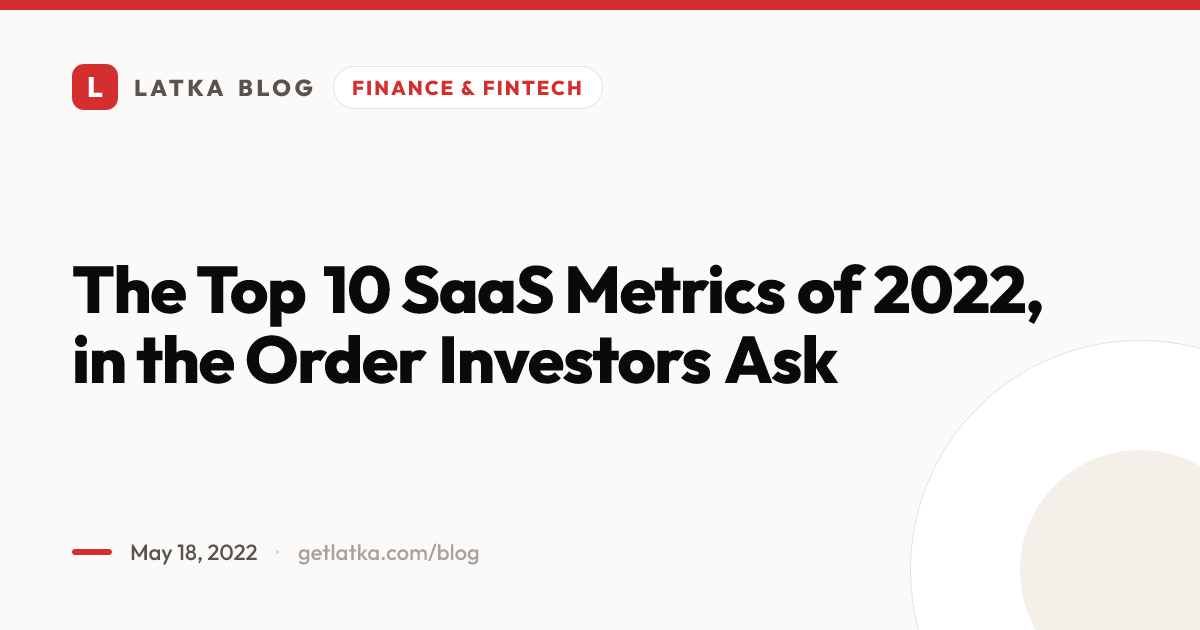1200x630 pixels.
Task: Click the headline line 'The Top 10 SaaS Metrics of 2022,'
Action: (558, 290)
